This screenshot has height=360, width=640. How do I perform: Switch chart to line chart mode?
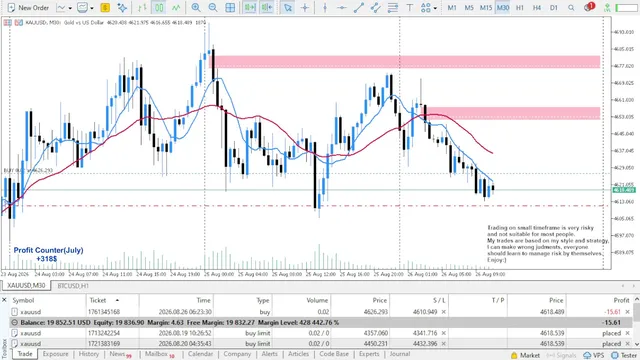(176, 8)
